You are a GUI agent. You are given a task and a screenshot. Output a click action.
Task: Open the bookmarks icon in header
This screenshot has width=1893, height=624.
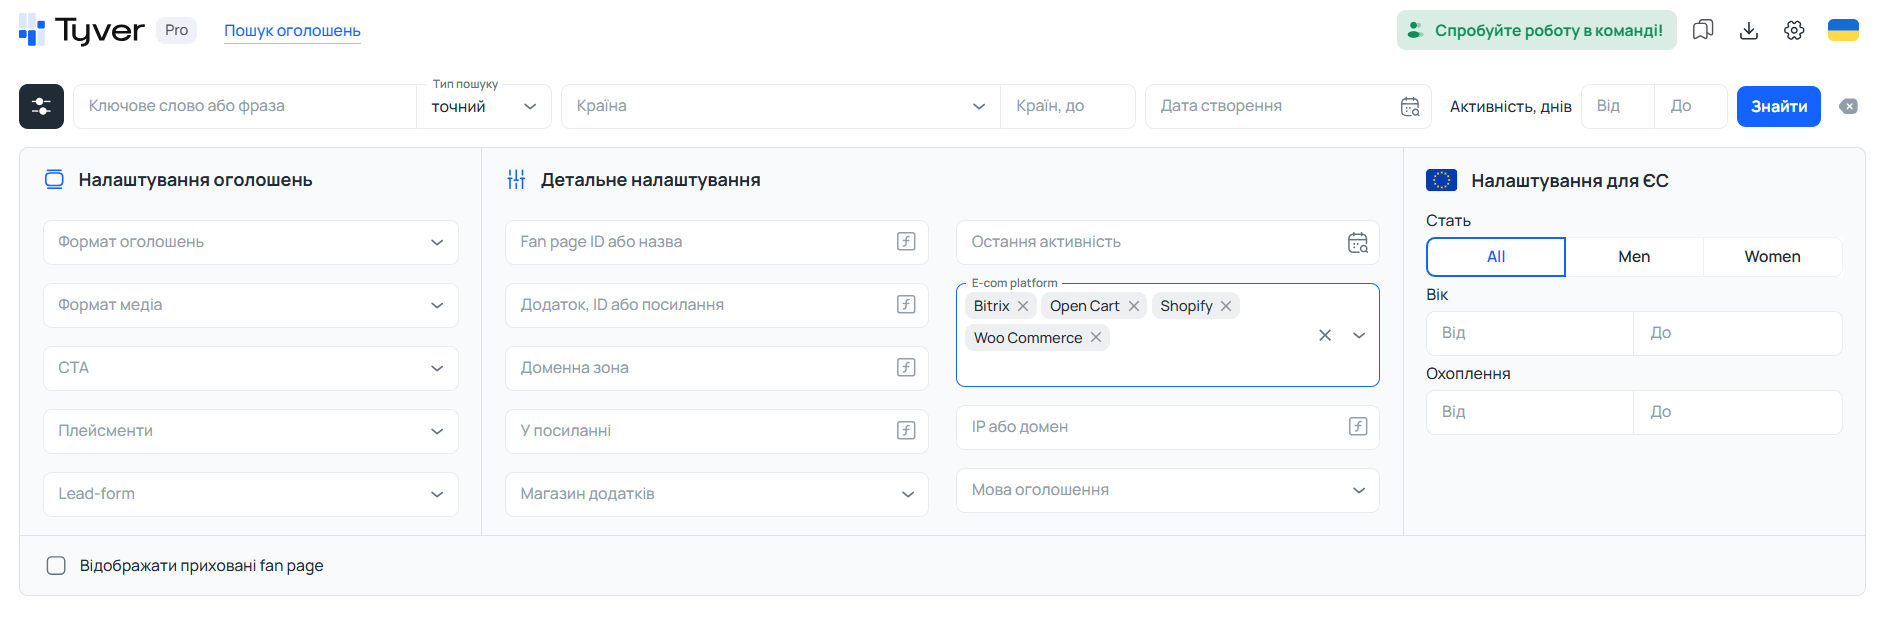[x=1703, y=30]
